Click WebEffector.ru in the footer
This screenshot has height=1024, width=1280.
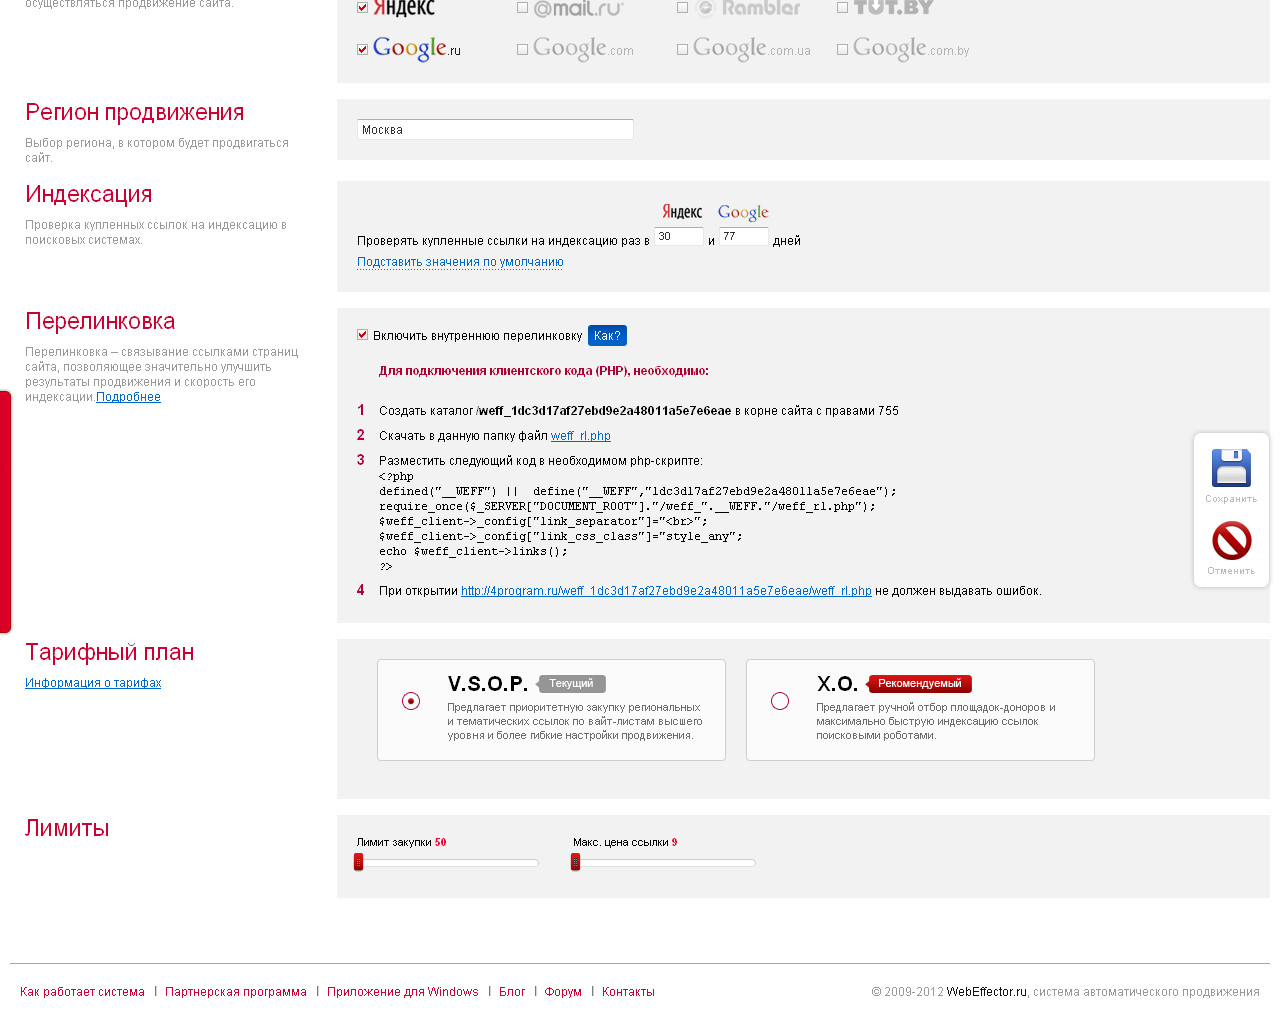(x=986, y=992)
